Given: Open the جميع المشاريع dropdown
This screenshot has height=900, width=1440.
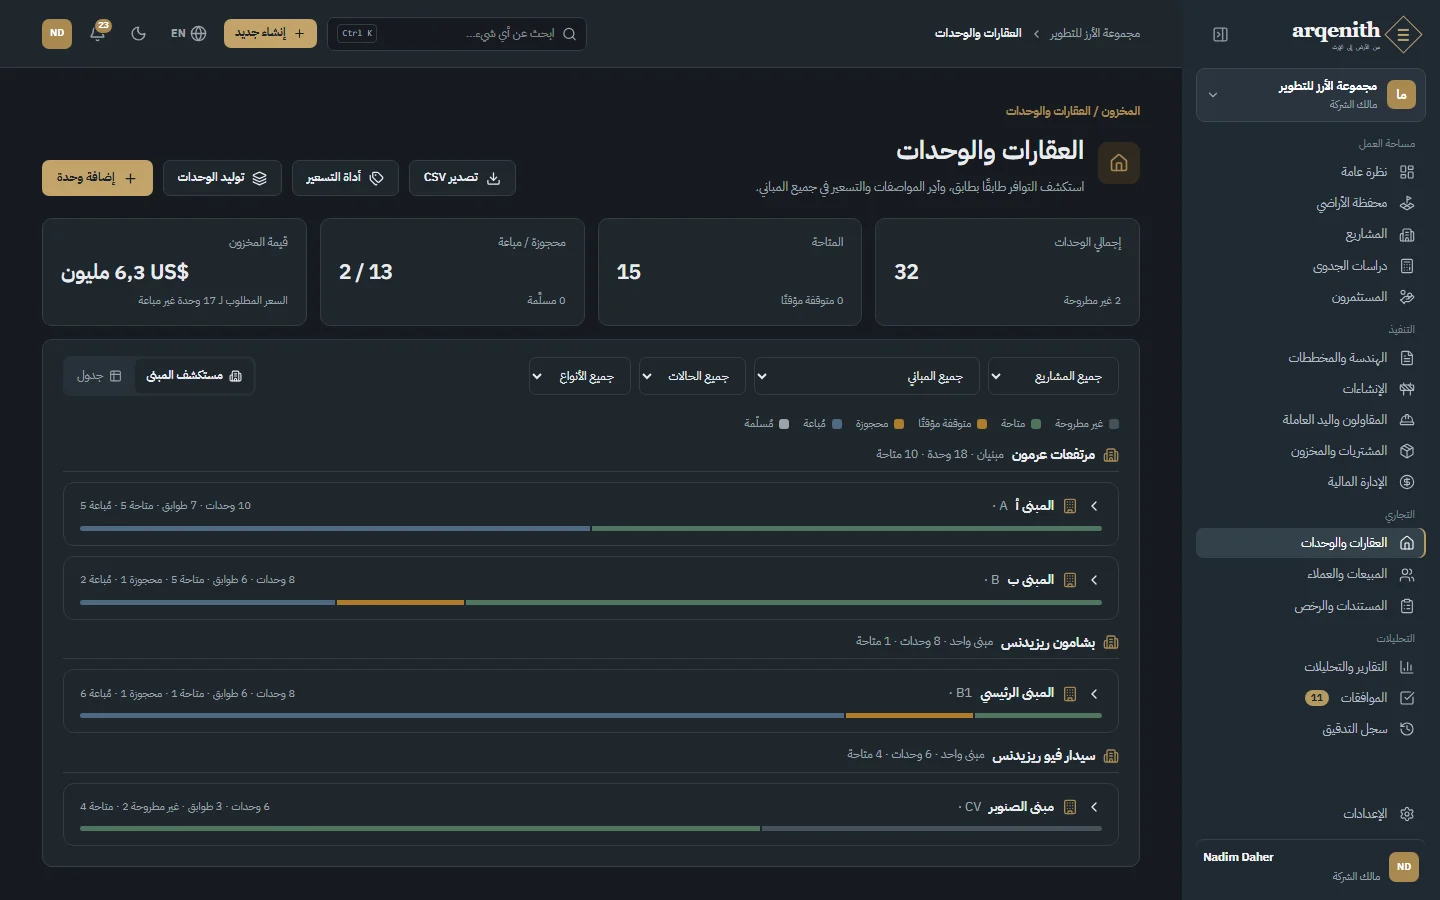Looking at the screenshot, I should [x=1053, y=376].
